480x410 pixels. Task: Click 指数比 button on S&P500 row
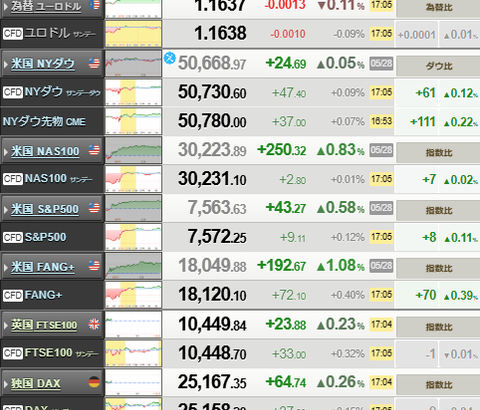point(438,211)
